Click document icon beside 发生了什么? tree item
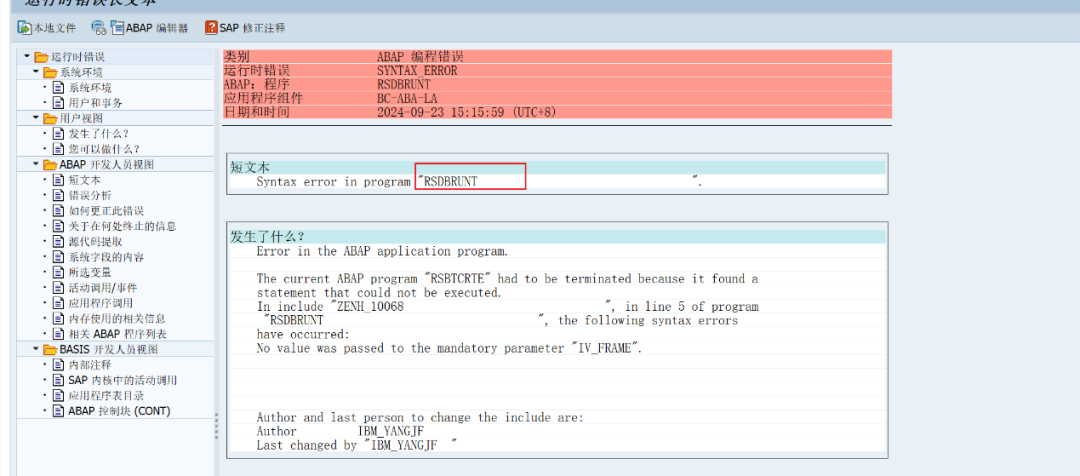 [58, 134]
